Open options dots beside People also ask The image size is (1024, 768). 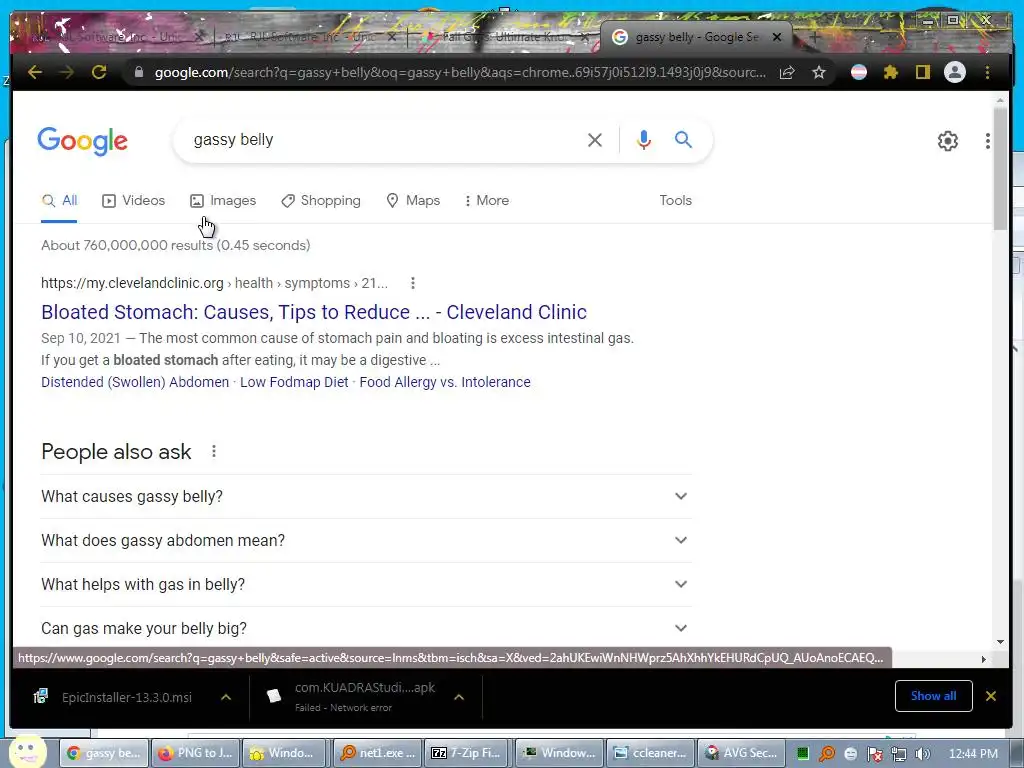214,451
